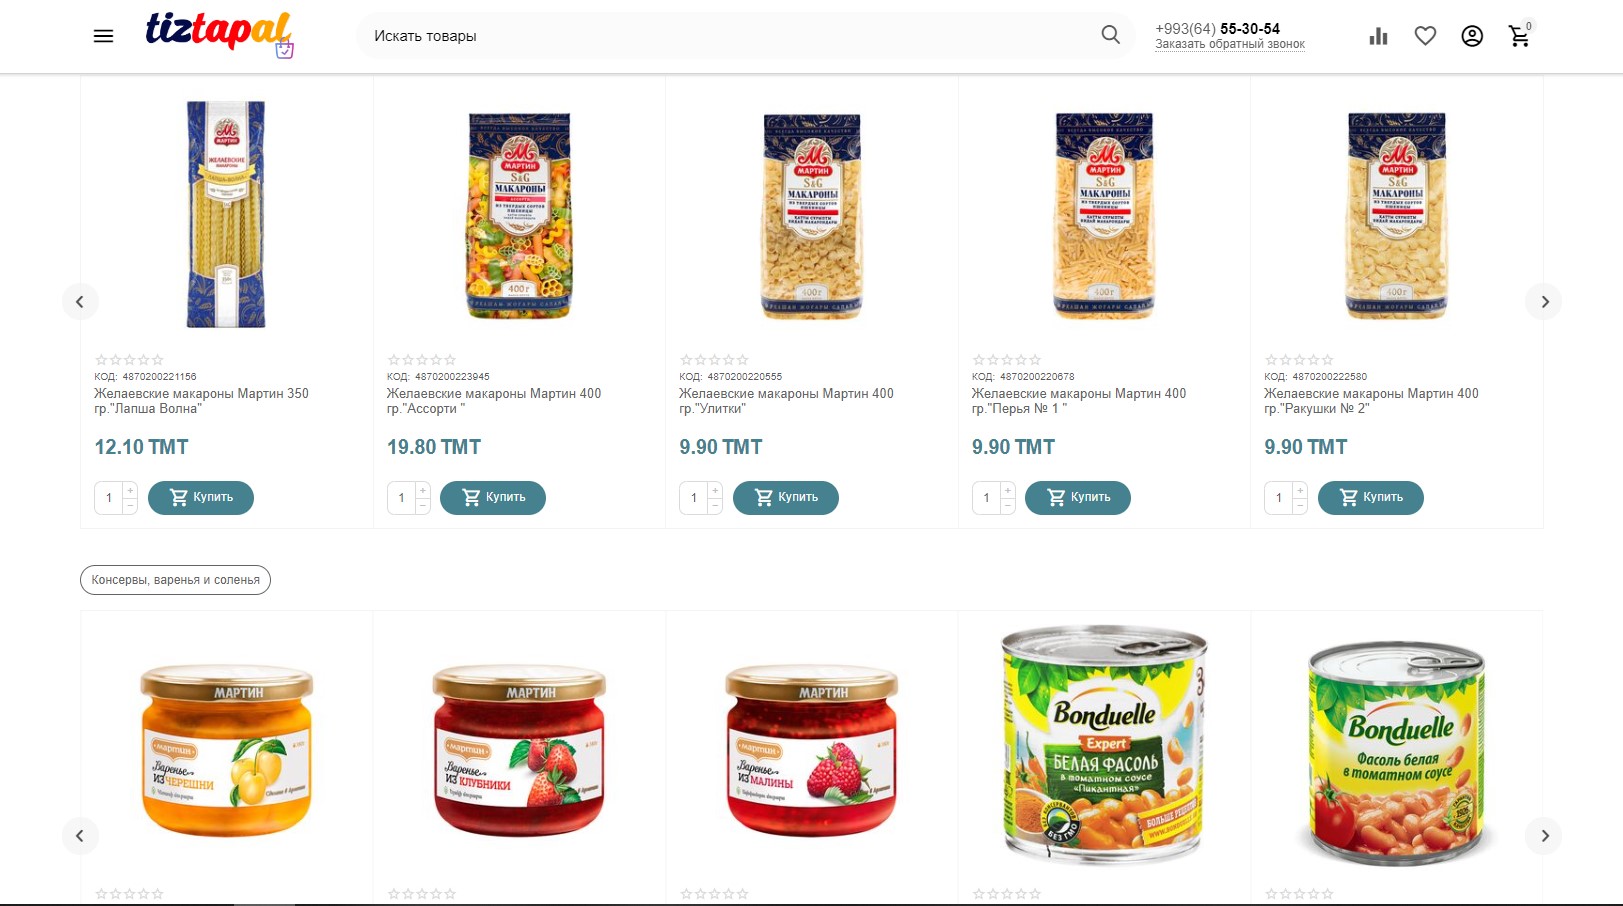
Task: Add "Перья № 1" pasta via Купить
Action: point(1078,497)
